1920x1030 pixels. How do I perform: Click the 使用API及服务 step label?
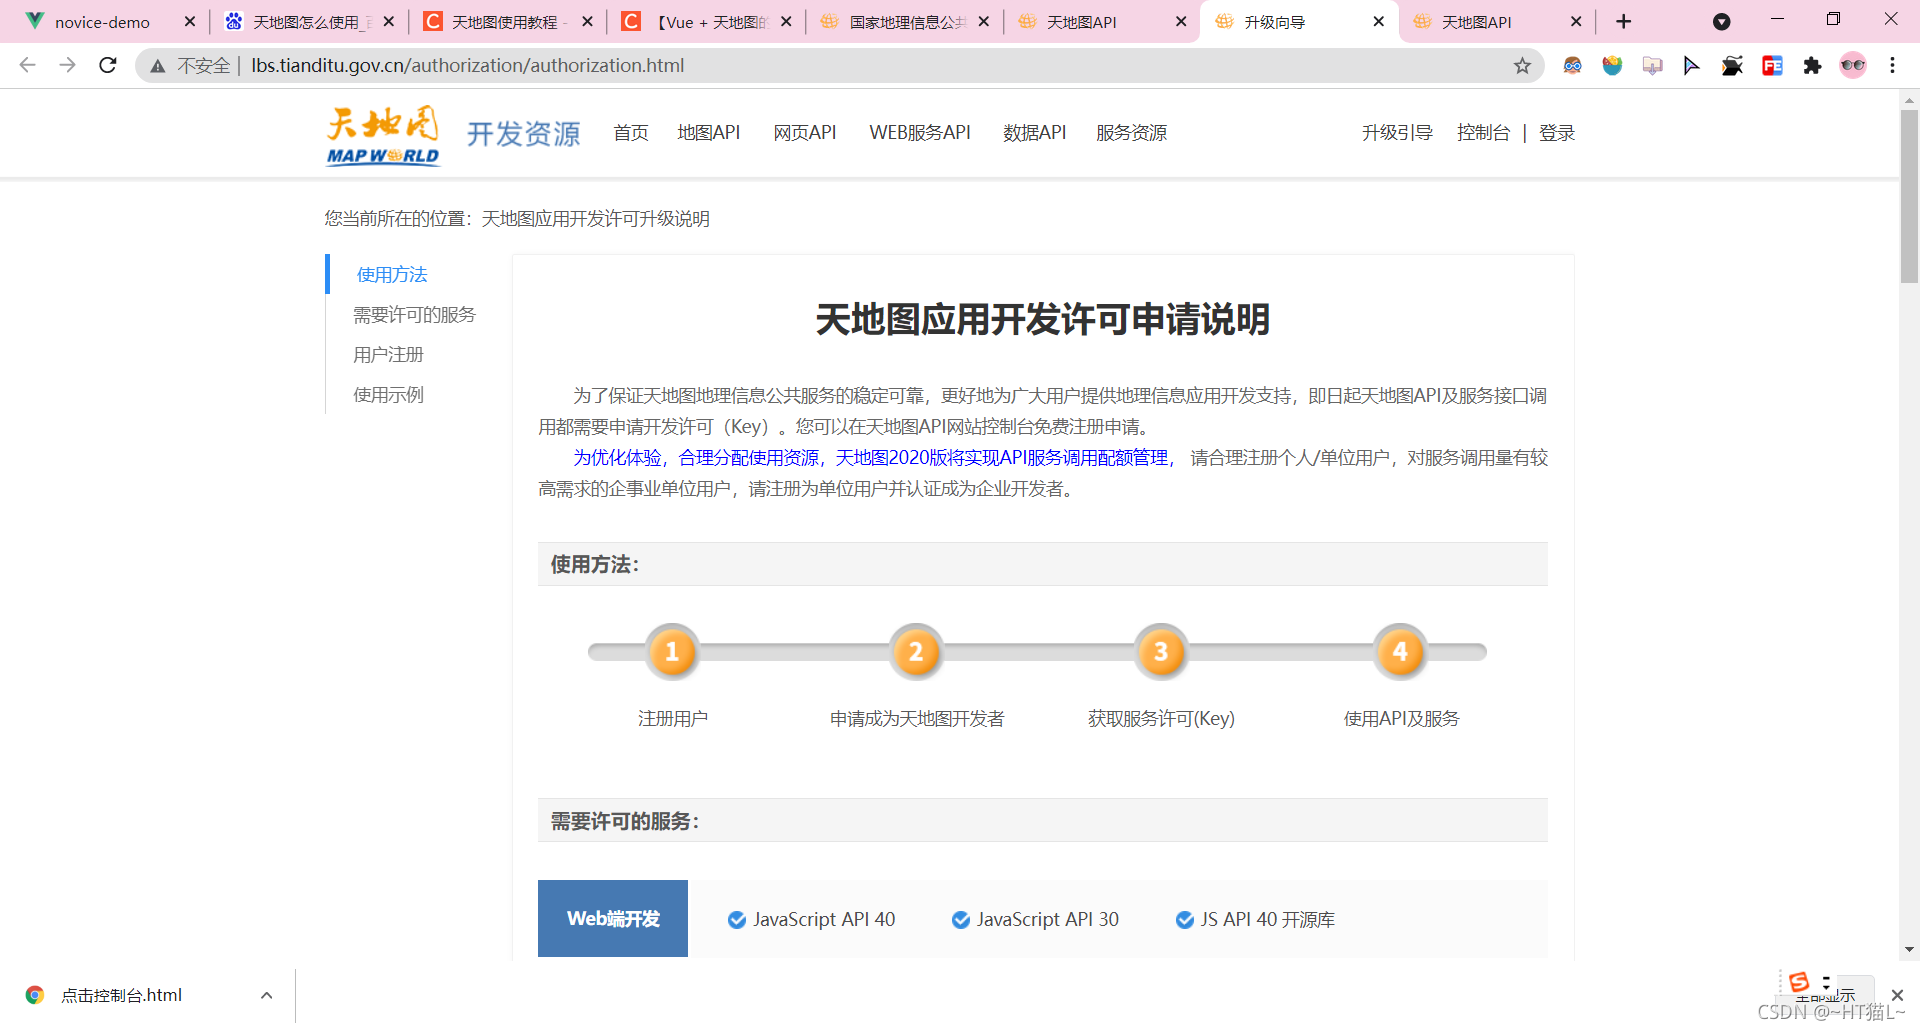1401,719
